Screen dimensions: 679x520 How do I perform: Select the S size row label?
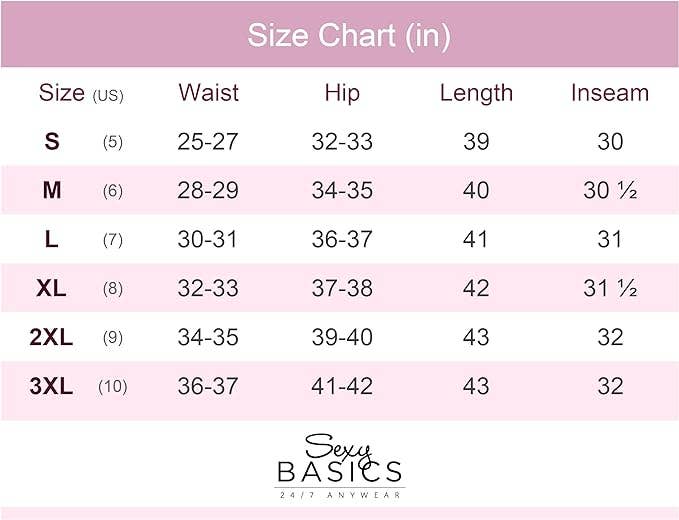[x=52, y=142]
